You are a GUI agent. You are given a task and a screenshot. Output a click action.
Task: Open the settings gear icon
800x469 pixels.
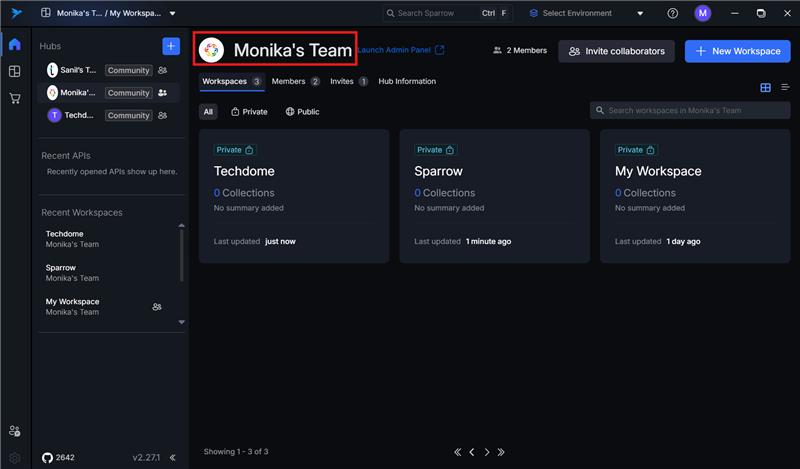(15, 458)
